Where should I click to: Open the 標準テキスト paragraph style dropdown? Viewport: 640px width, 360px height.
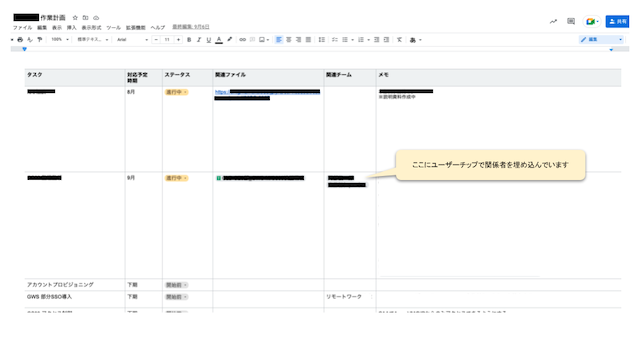click(x=93, y=40)
